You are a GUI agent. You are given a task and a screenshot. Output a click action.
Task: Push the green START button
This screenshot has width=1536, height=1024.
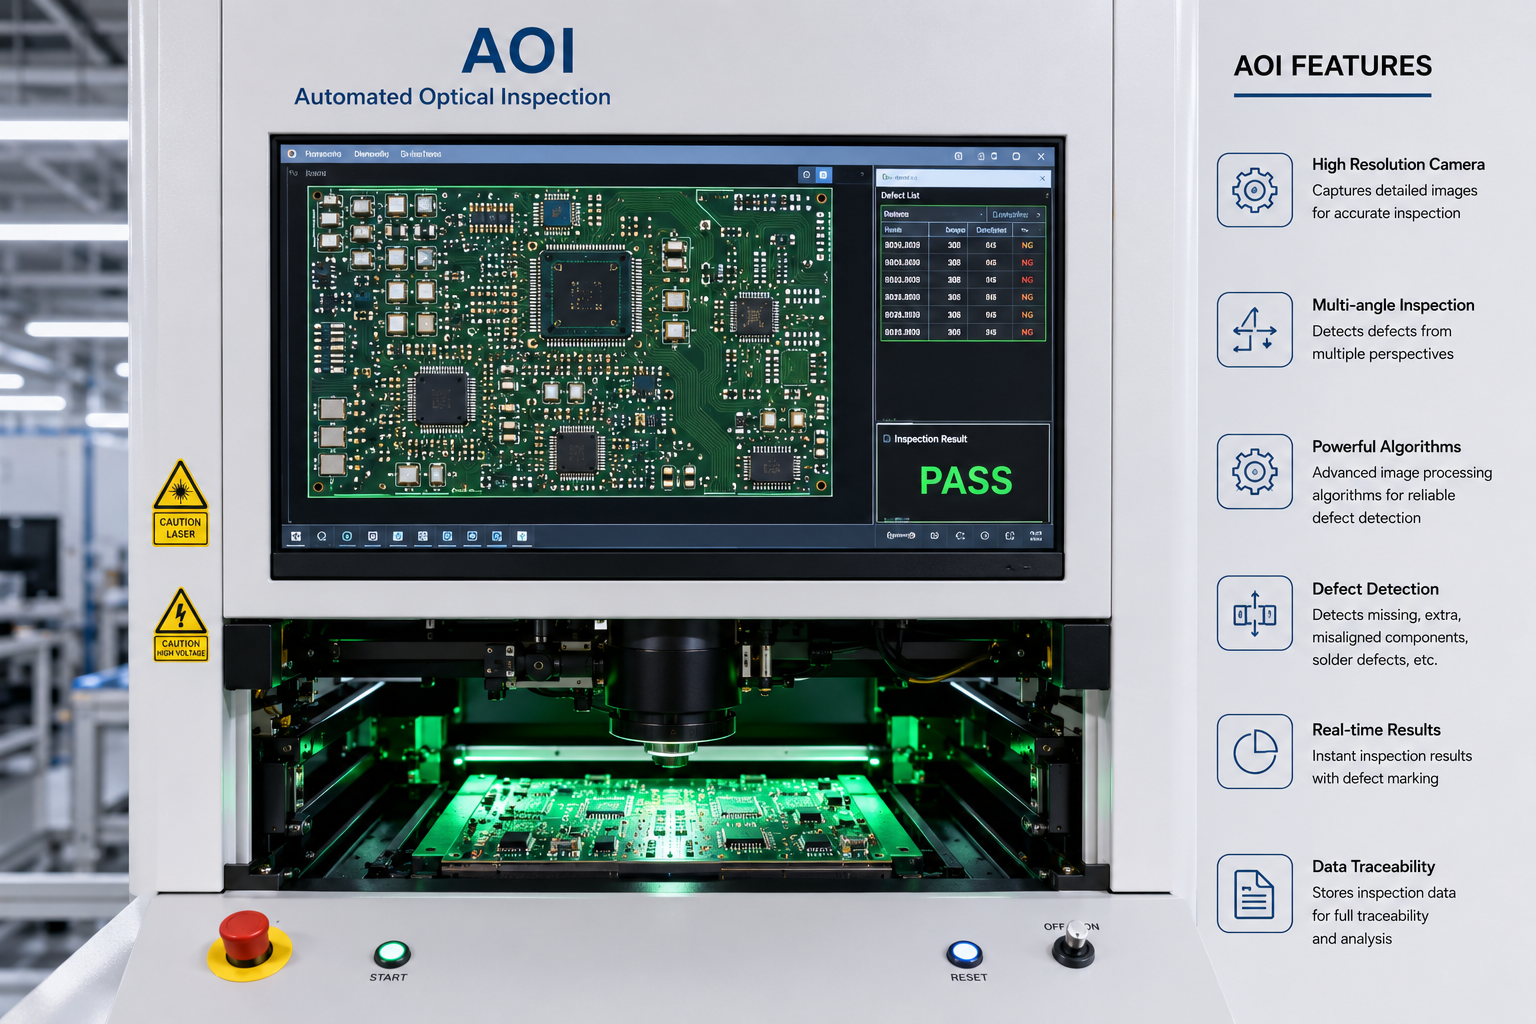point(392,952)
